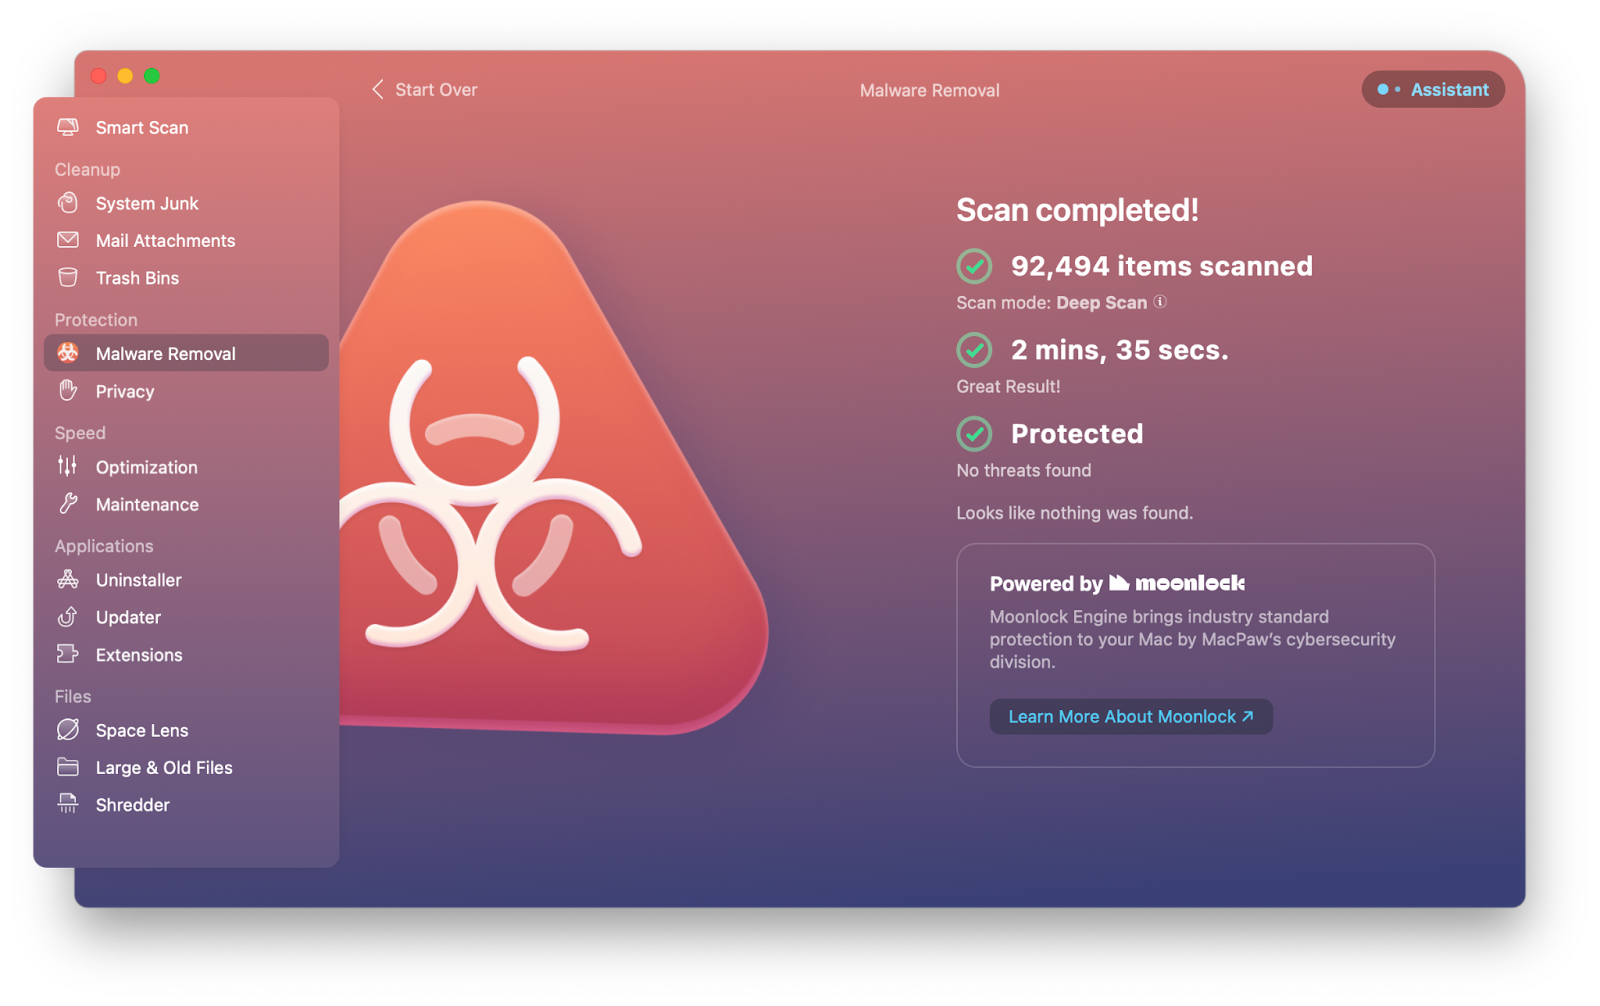Click the Start Over back button
The width and height of the screenshot is (1600, 1006).
[425, 90]
